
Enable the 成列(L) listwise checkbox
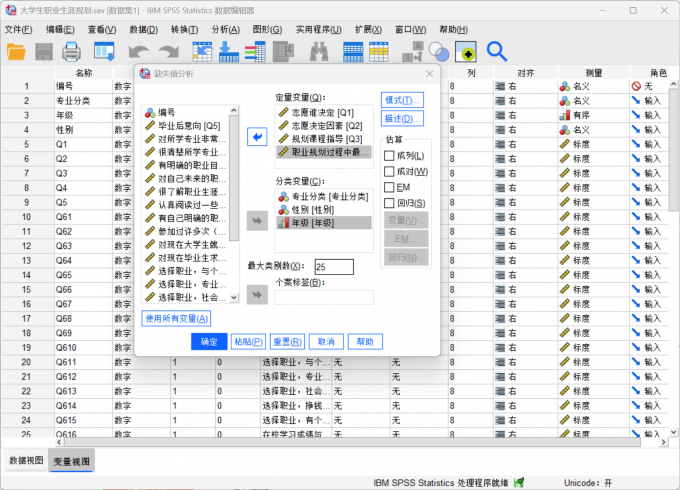(389, 156)
